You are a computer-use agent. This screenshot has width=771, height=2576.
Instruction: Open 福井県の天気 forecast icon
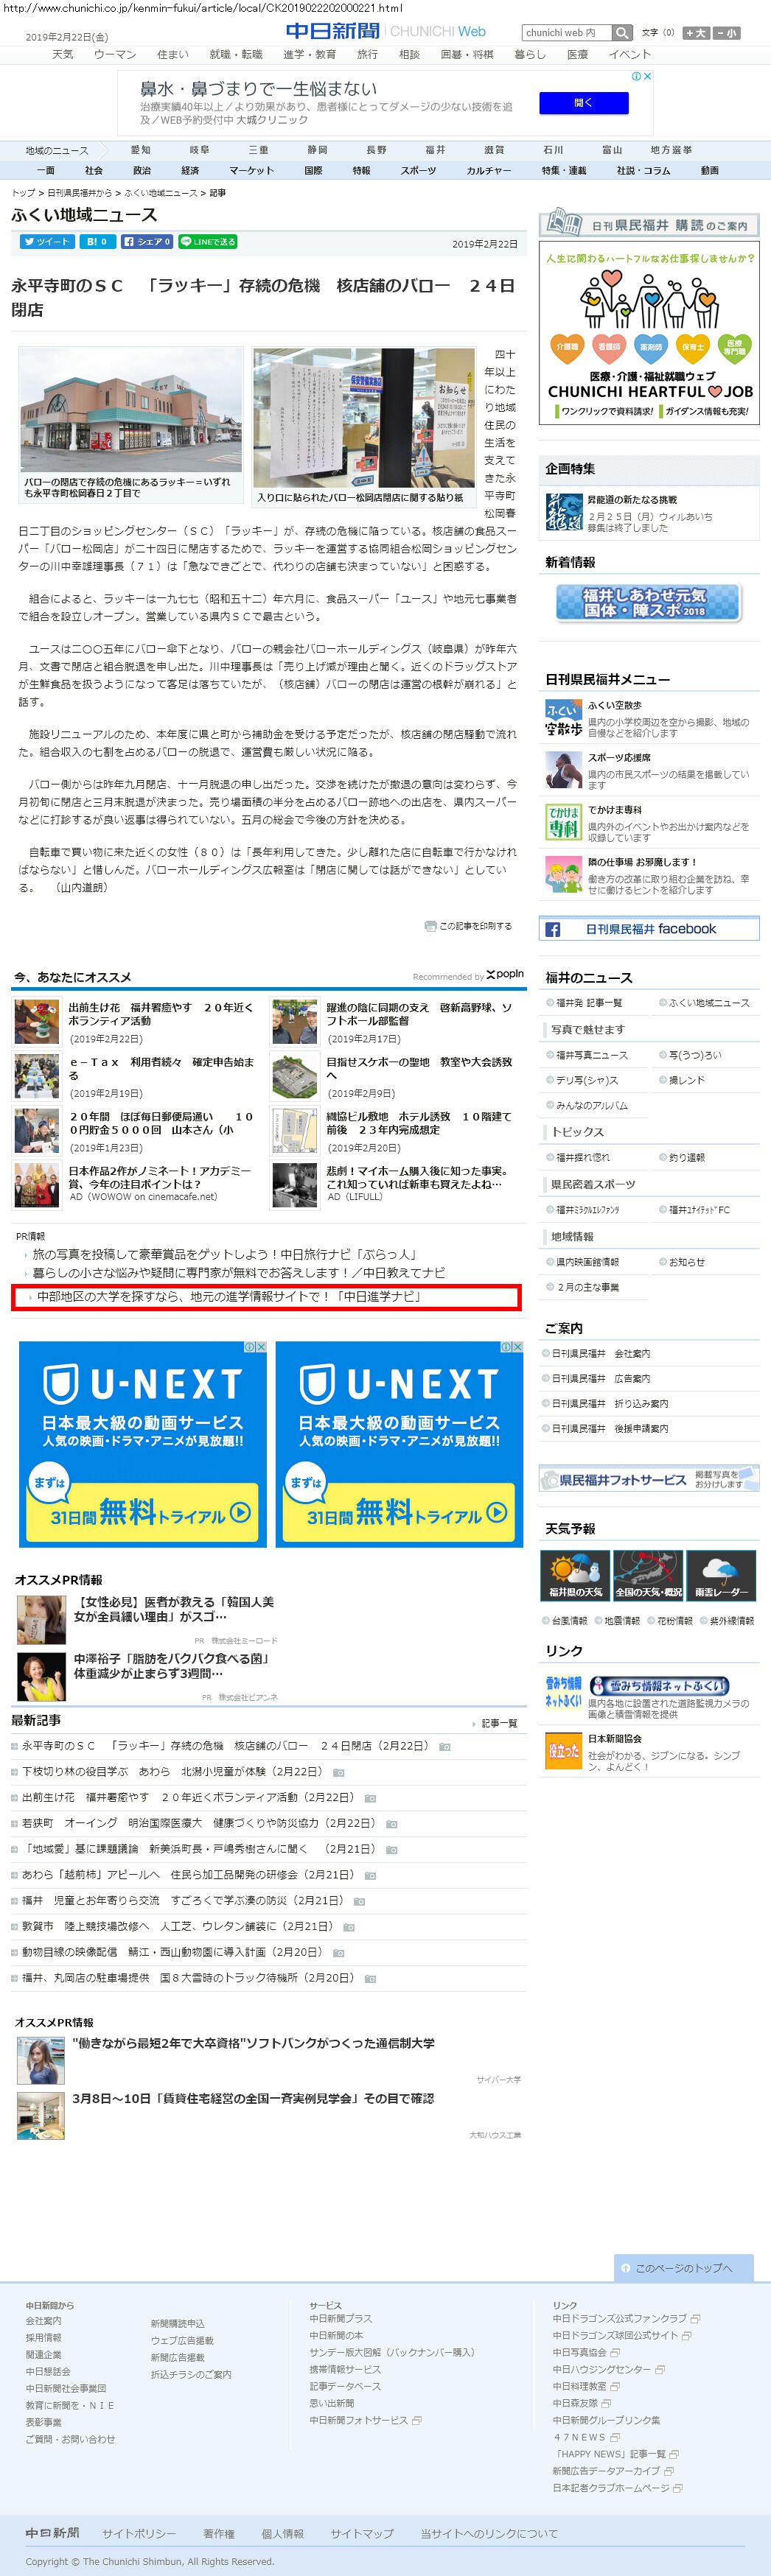point(576,1575)
